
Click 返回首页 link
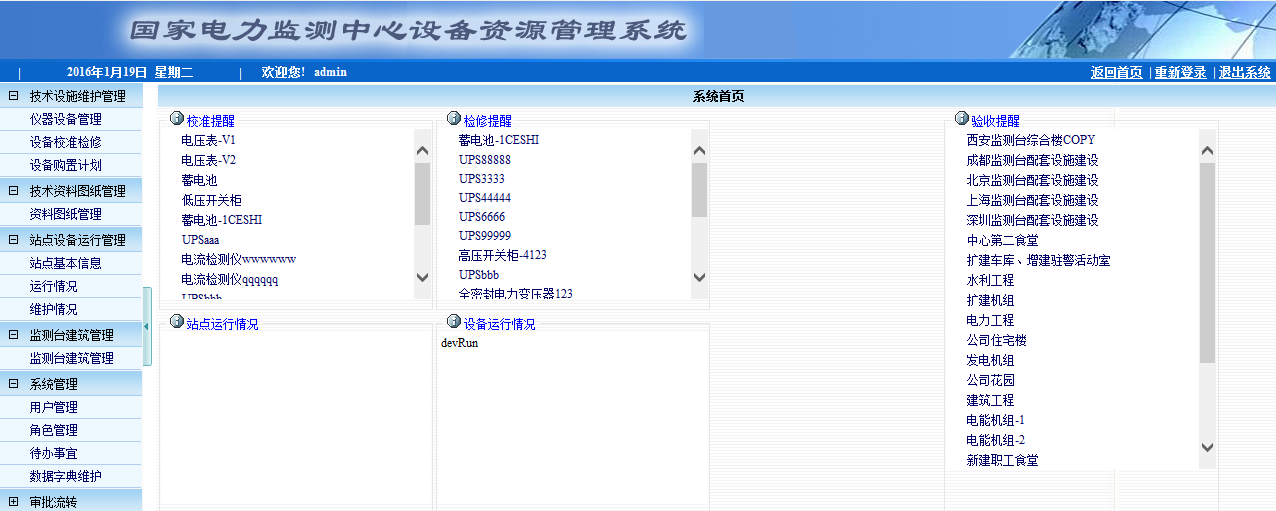pos(1116,72)
